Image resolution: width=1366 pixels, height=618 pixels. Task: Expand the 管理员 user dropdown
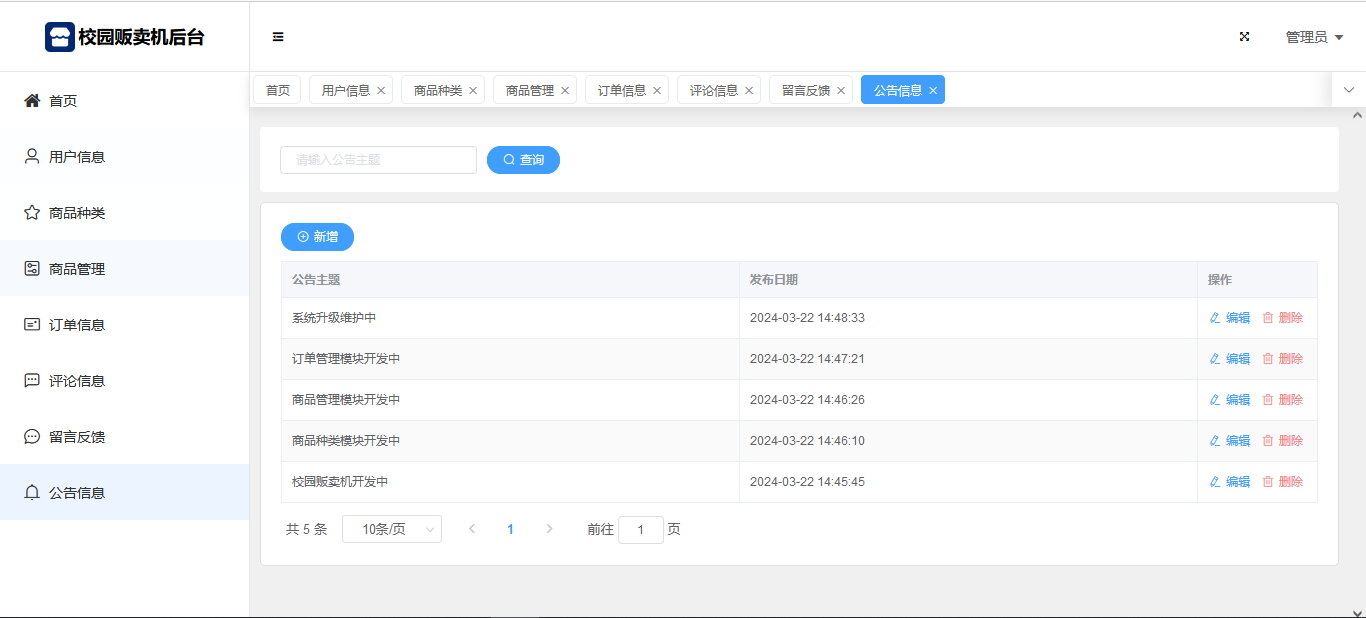point(1313,37)
